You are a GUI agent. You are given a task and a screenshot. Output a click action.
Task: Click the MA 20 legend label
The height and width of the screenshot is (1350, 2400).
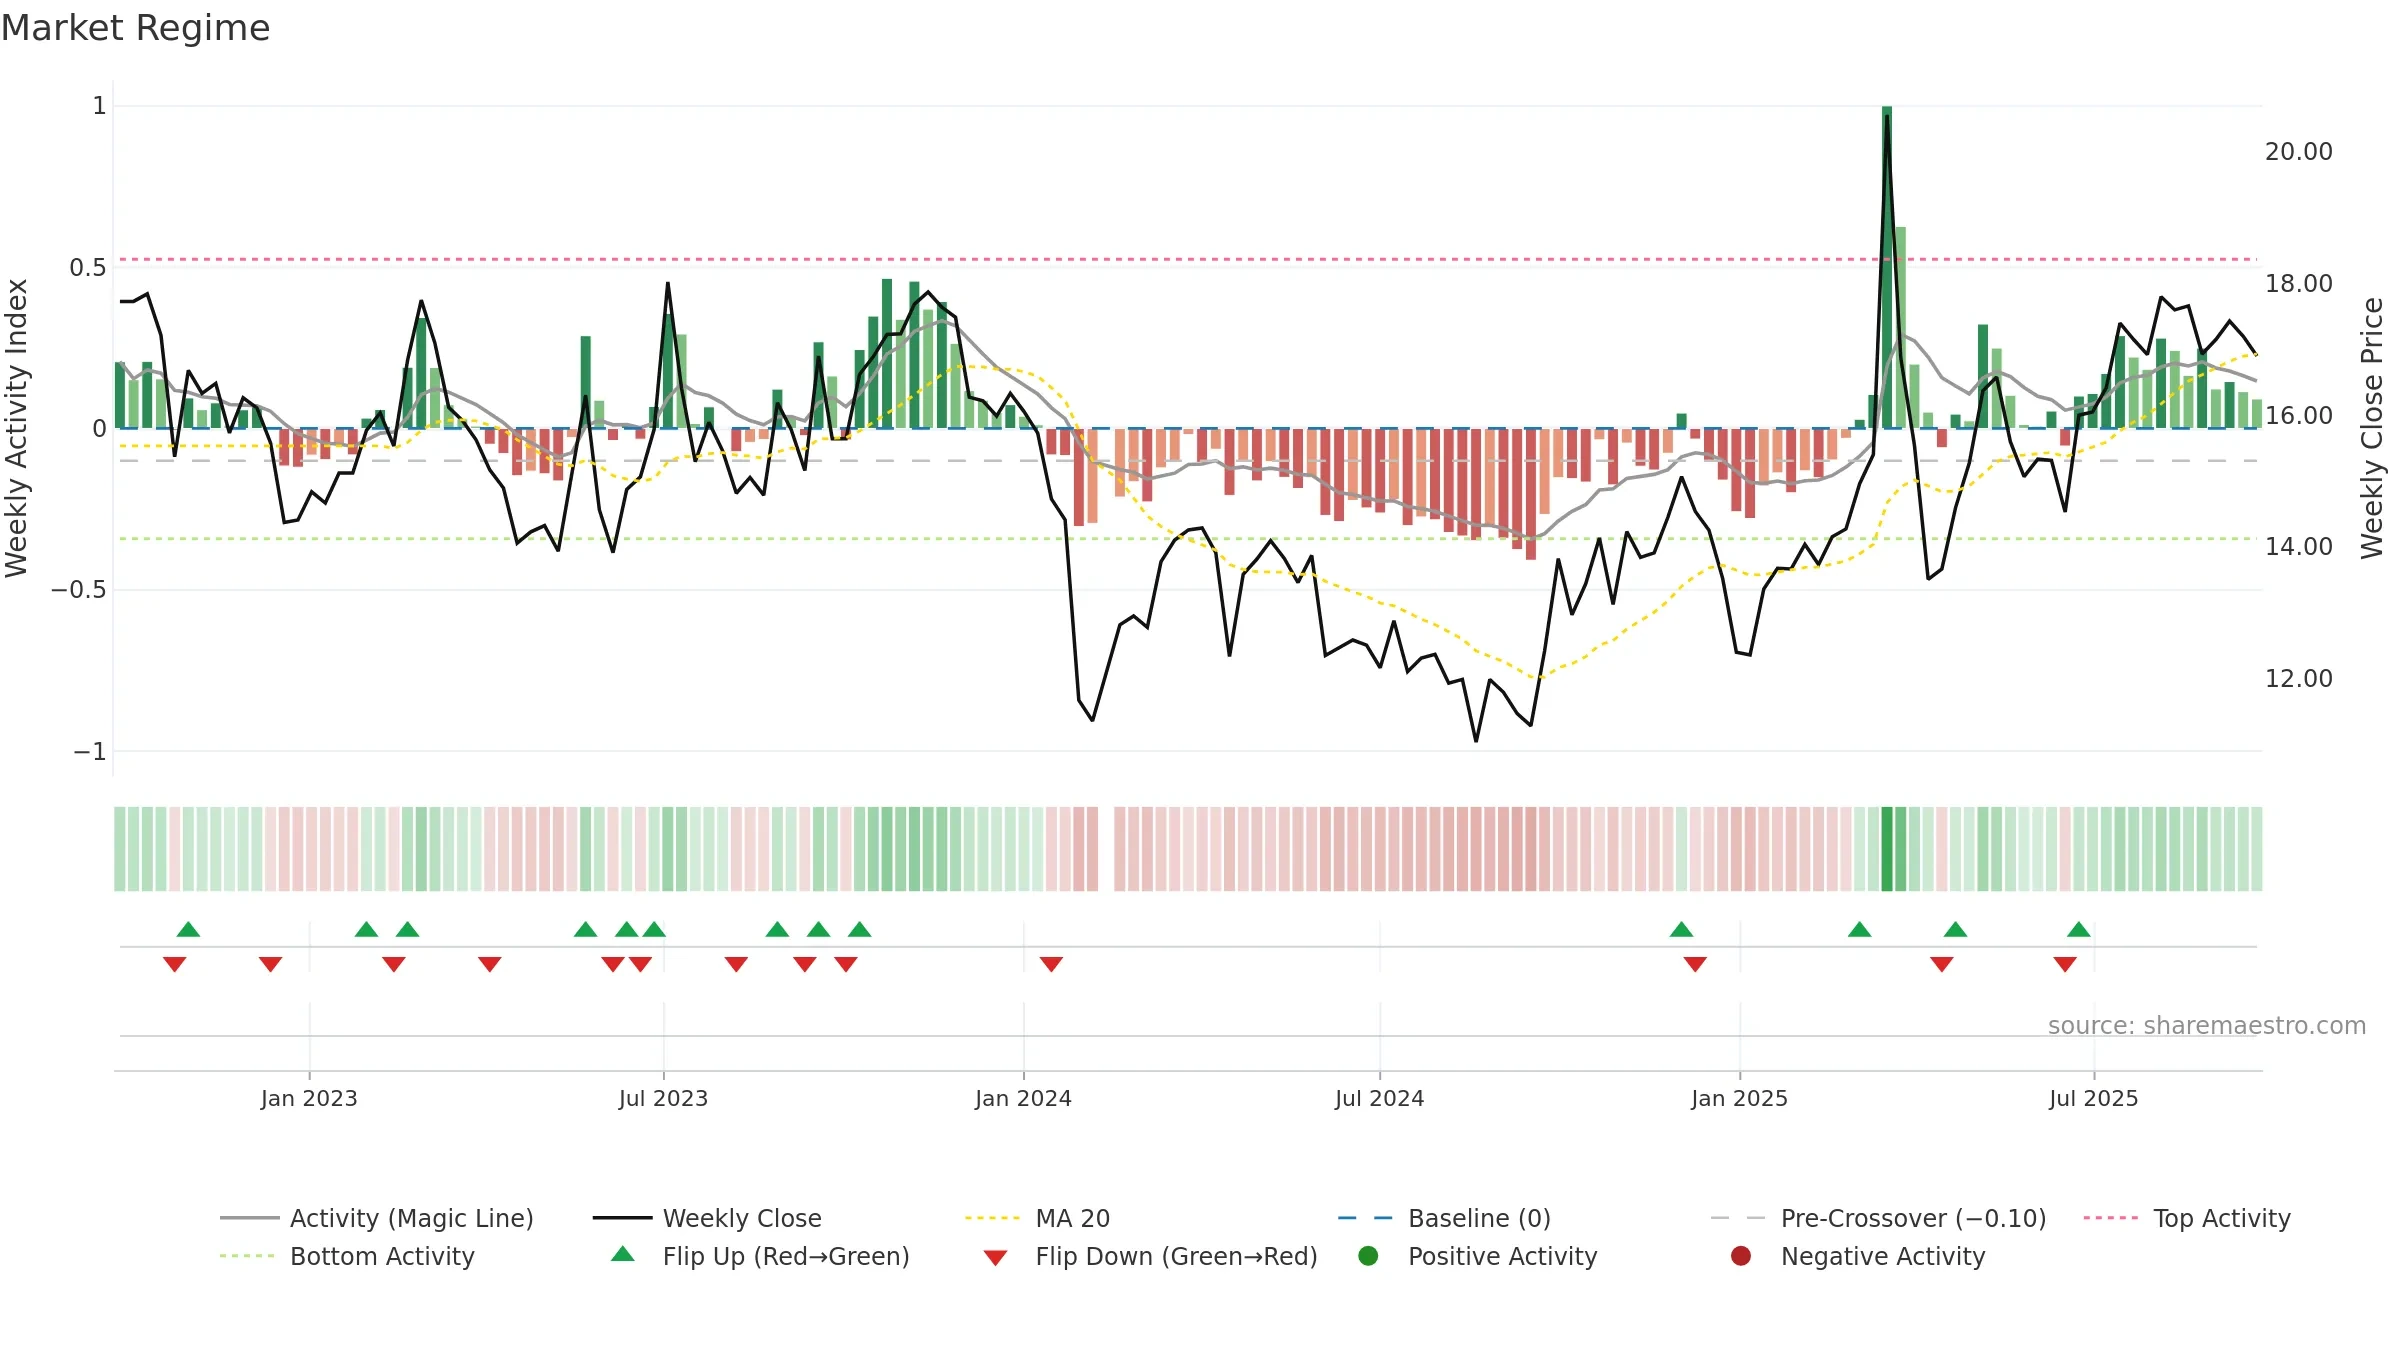(1073, 1218)
